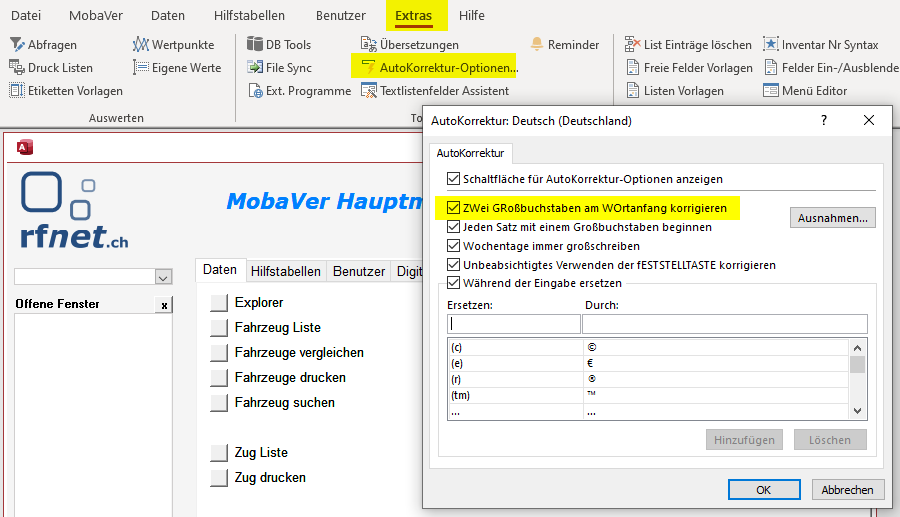The width and height of the screenshot is (900, 517).
Task: Toggle Jeden Satz mit Großbuchstaben beginnen
Action: [453, 227]
